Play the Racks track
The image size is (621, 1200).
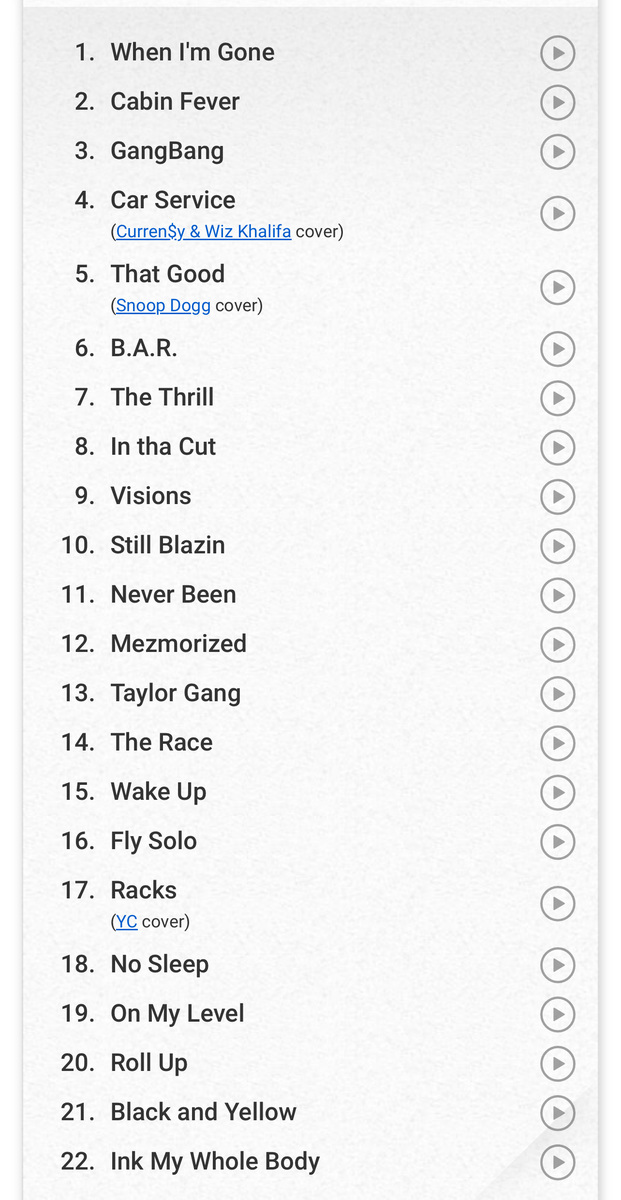(x=558, y=903)
